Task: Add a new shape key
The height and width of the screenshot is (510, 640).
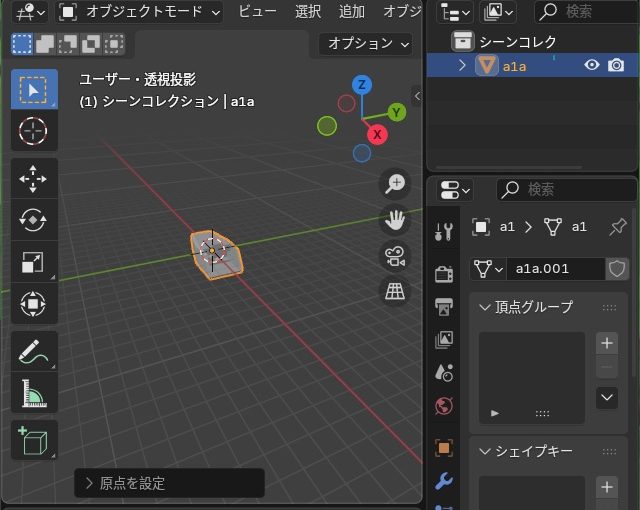Action: pyautogui.click(x=607, y=487)
